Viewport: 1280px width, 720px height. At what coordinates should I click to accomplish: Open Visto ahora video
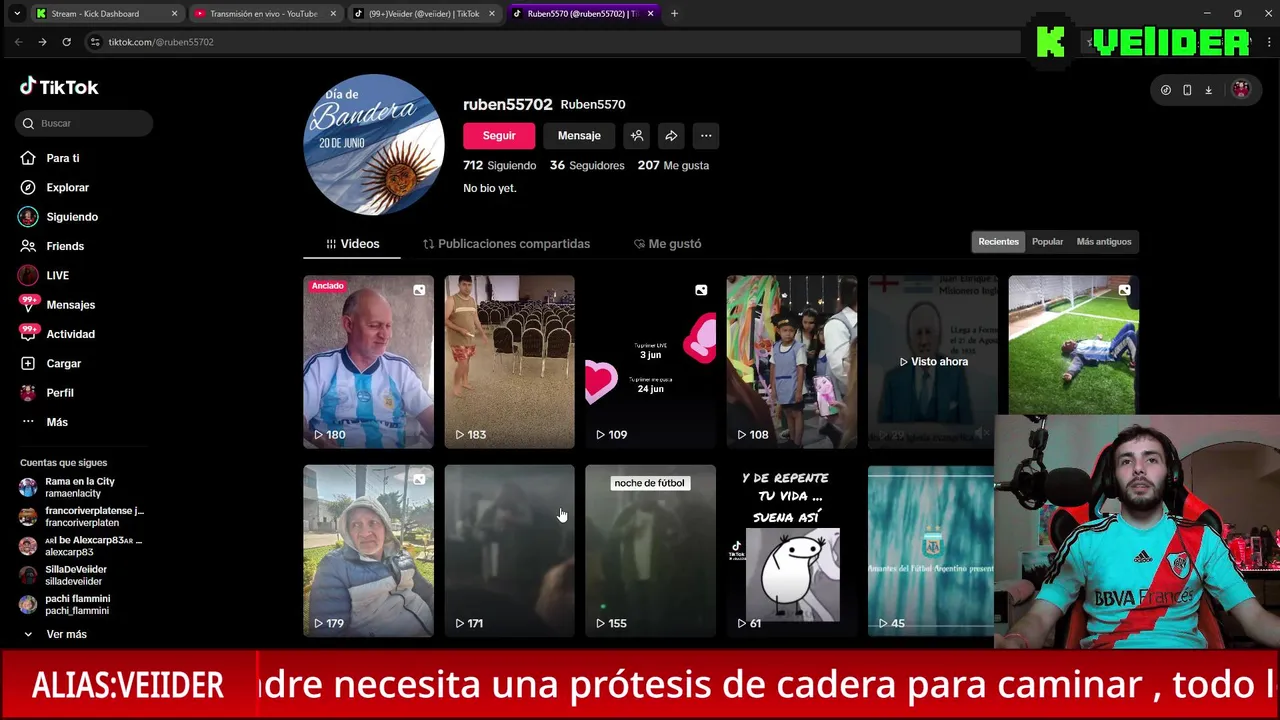(x=933, y=362)
